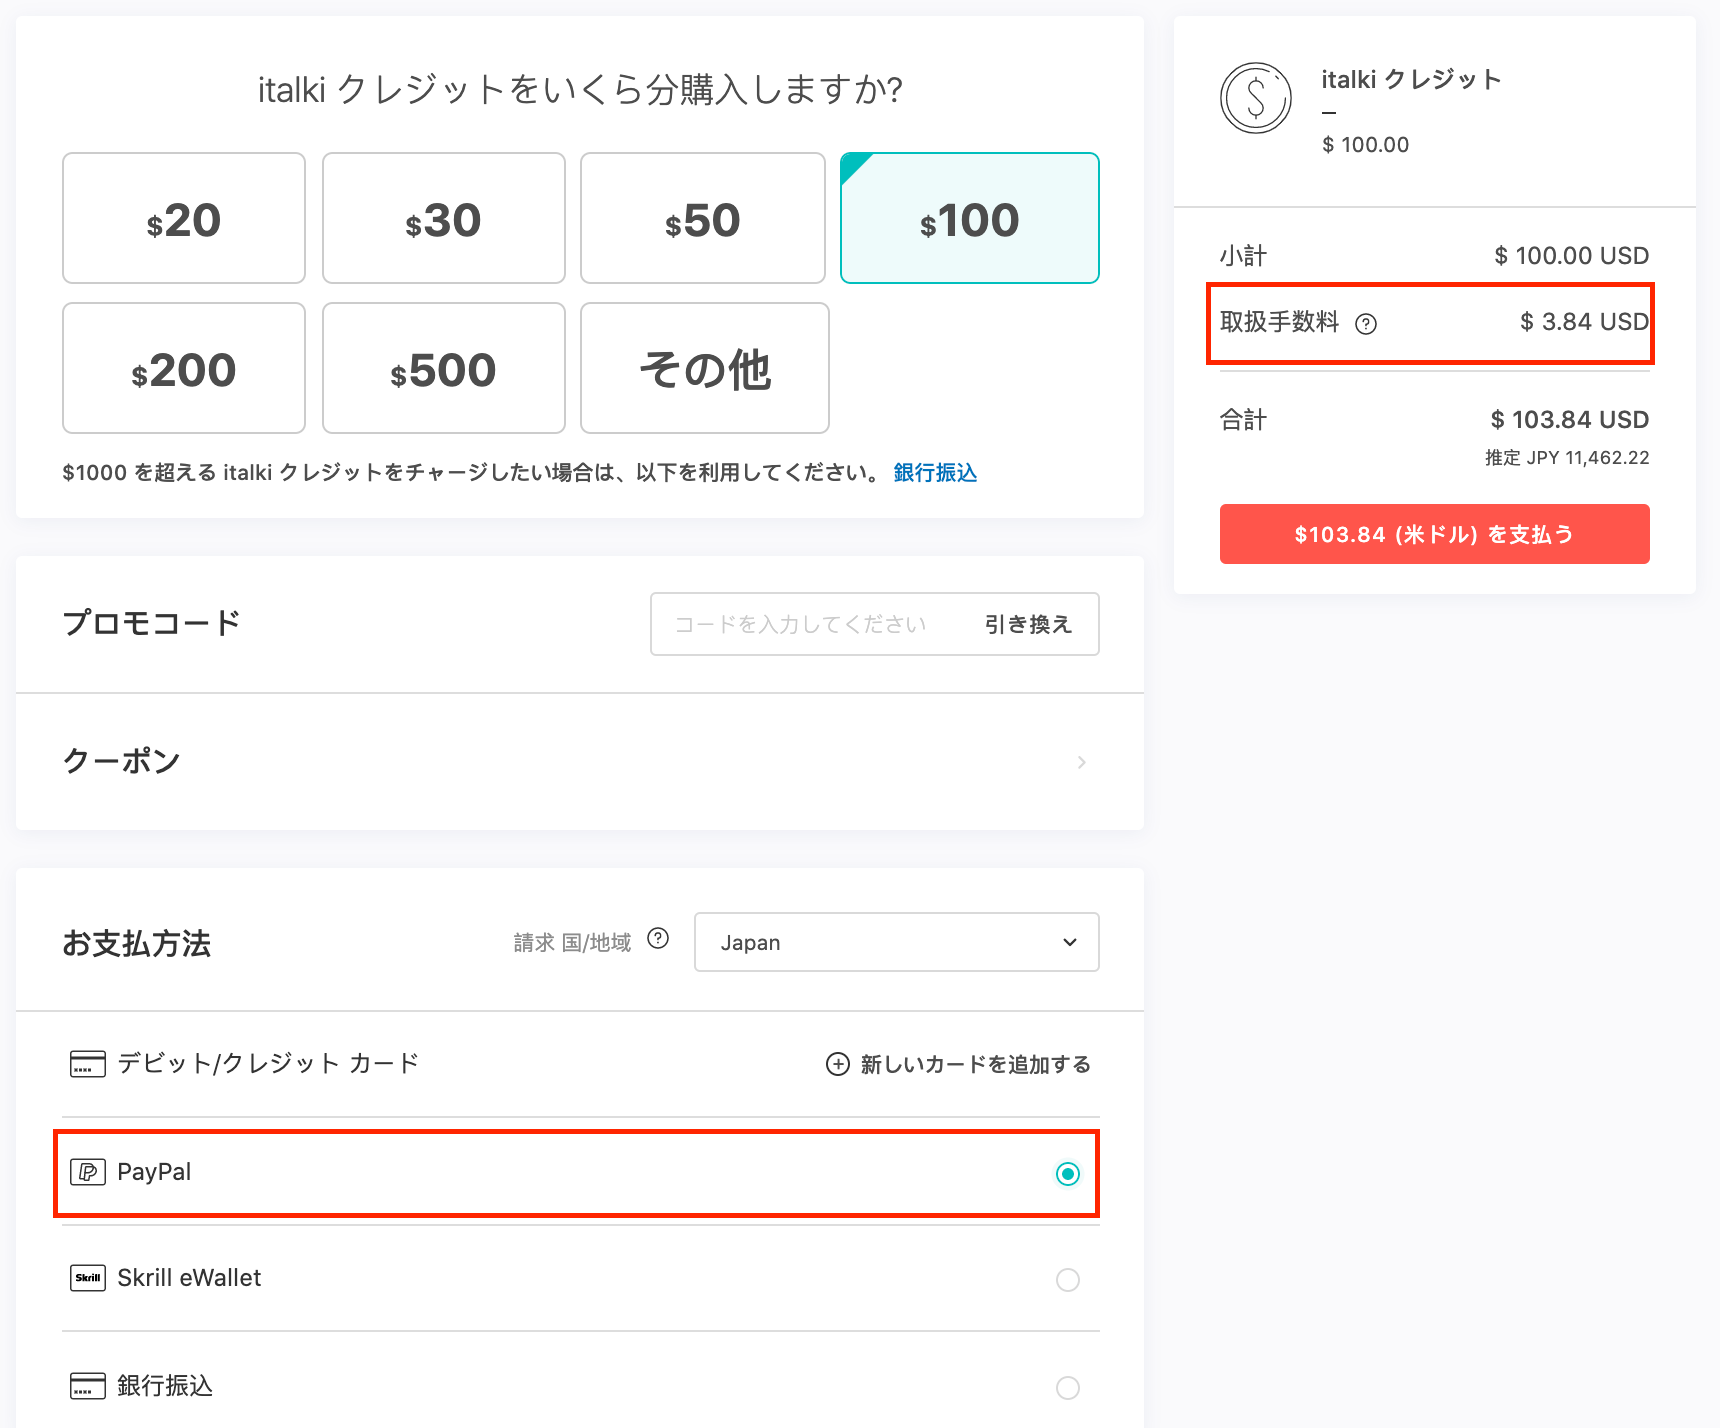Screen dimensions: 1720x1428
Task: Click the PayPal logo icon
Action: tap(88, 1172)
